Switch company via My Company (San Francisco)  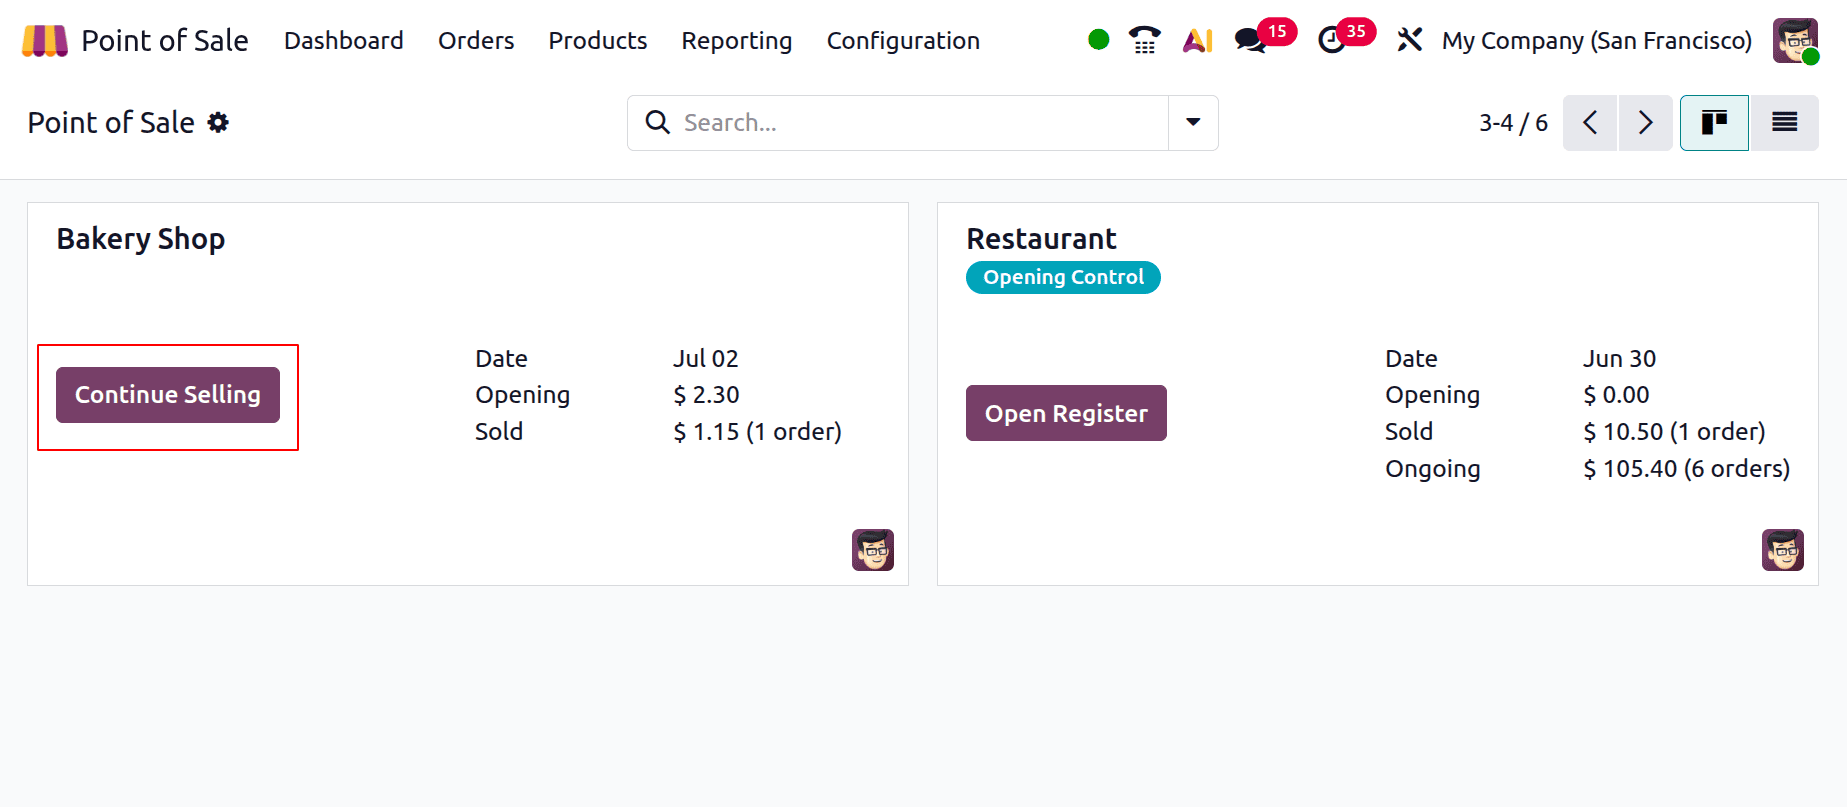[1597, 41]
